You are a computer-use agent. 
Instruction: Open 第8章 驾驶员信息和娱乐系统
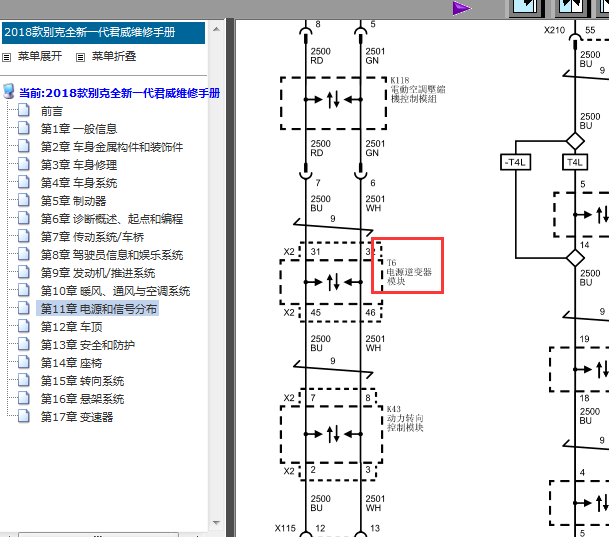(x=112, y=255)
